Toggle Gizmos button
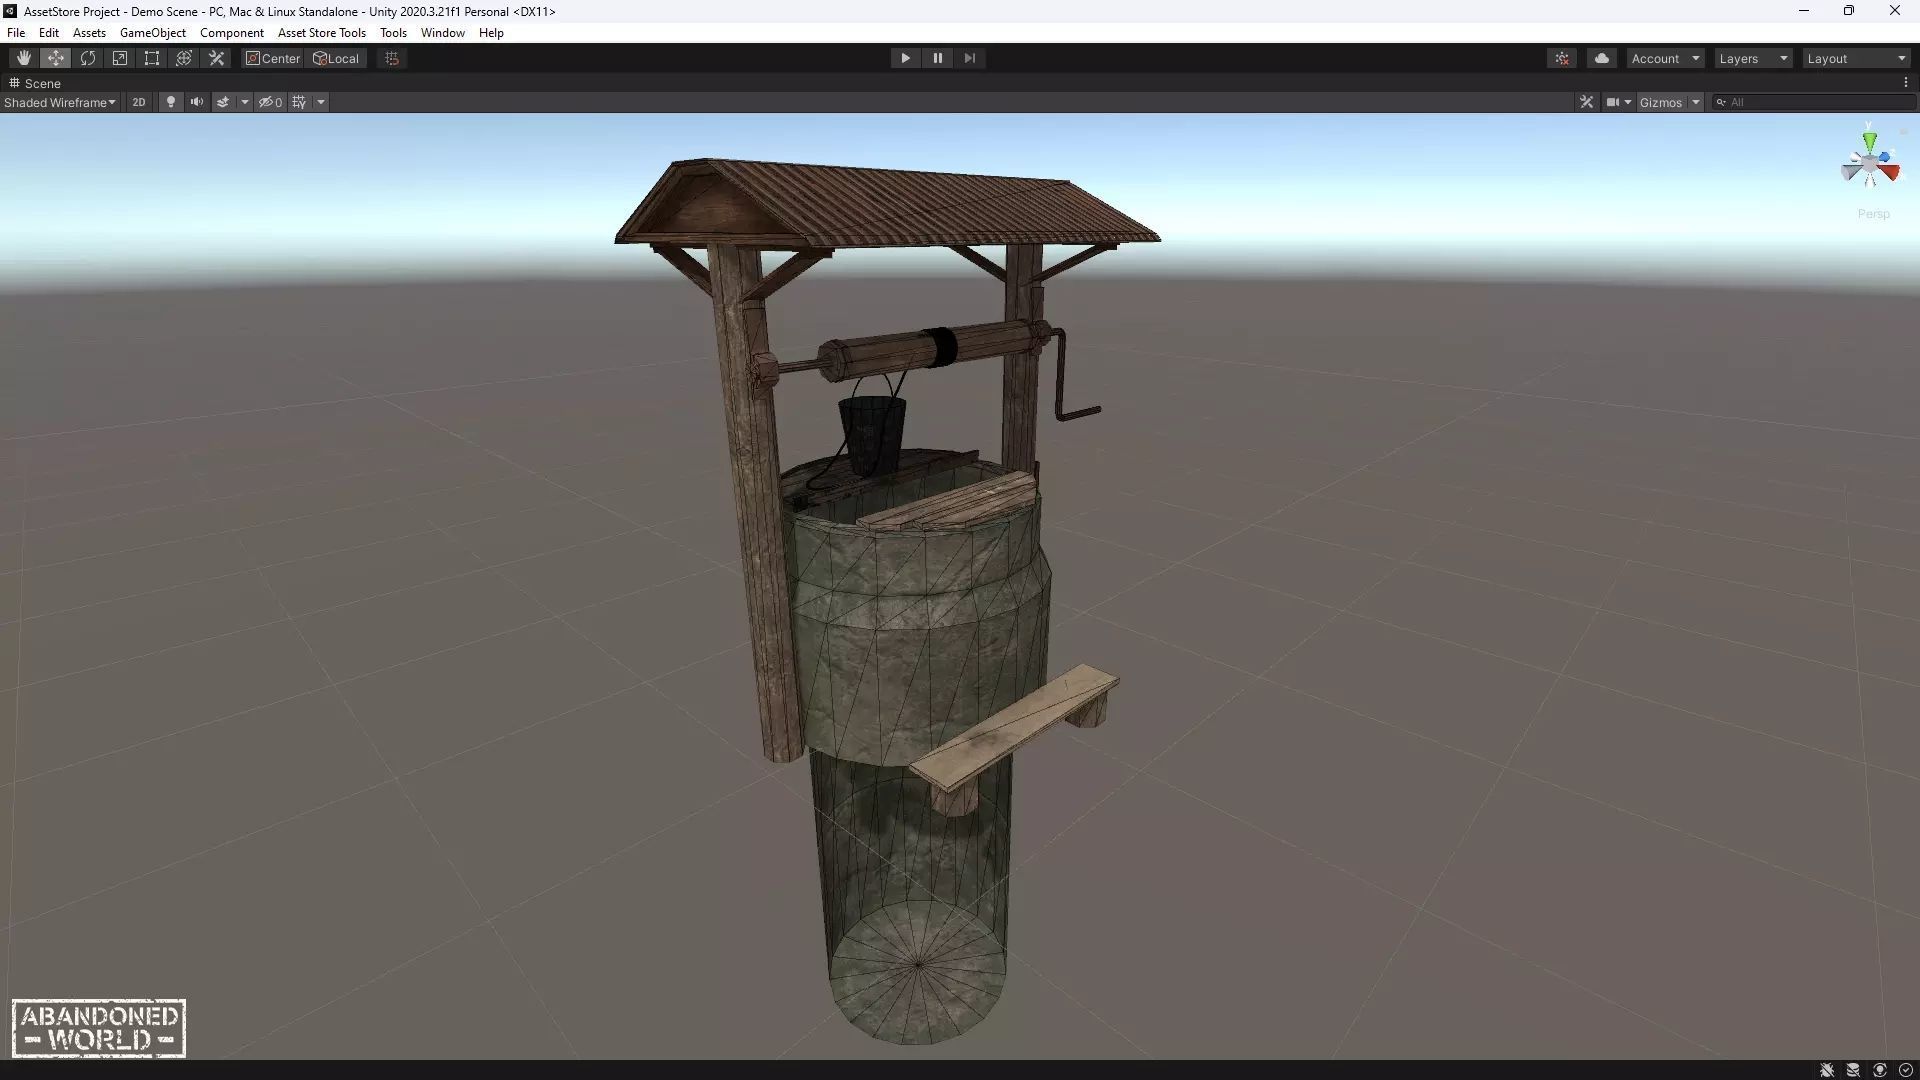Image resolution: width=1920 pixels, height=1080 pixels. 1661,102
